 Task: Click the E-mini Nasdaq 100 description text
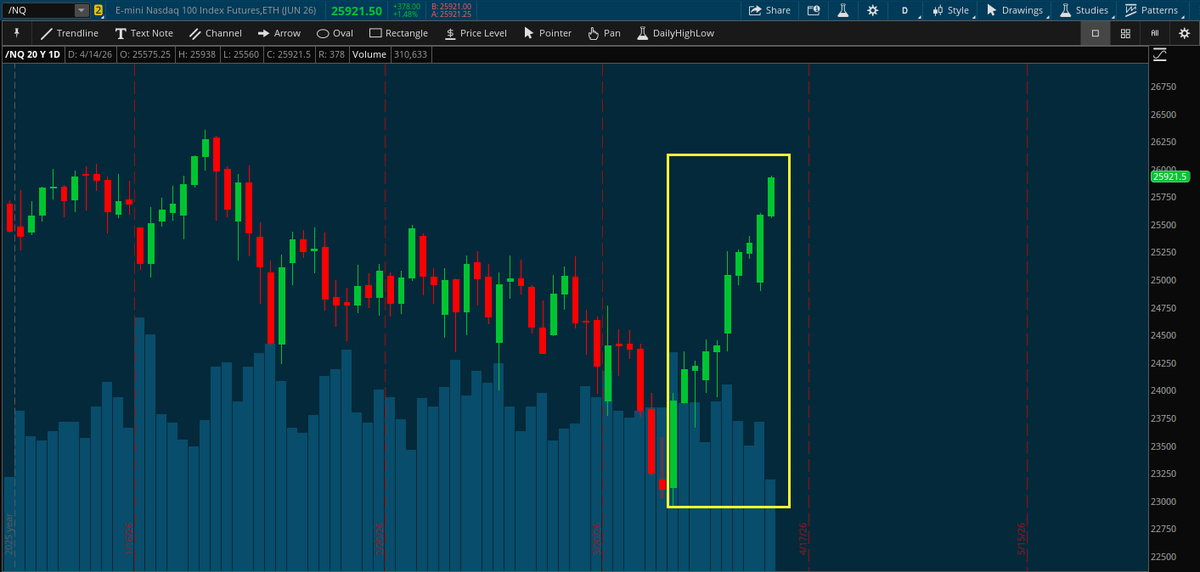[216, 10]
